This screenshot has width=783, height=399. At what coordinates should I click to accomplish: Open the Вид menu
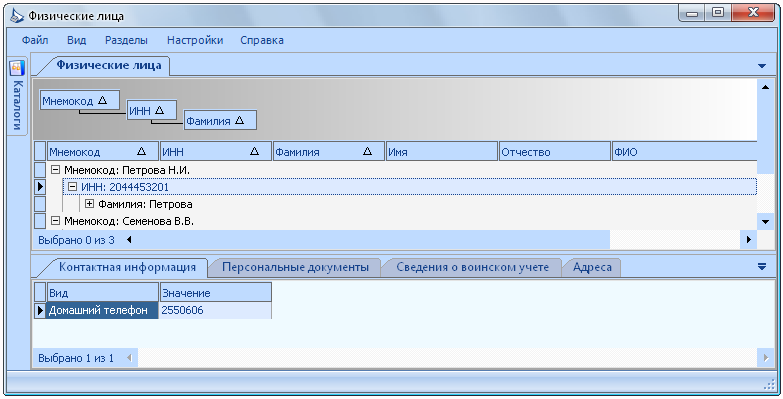76,40
